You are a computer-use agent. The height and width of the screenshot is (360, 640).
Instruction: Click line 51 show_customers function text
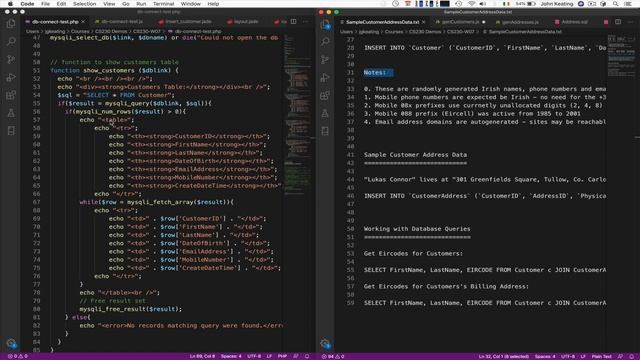click(x=114, y=70)
